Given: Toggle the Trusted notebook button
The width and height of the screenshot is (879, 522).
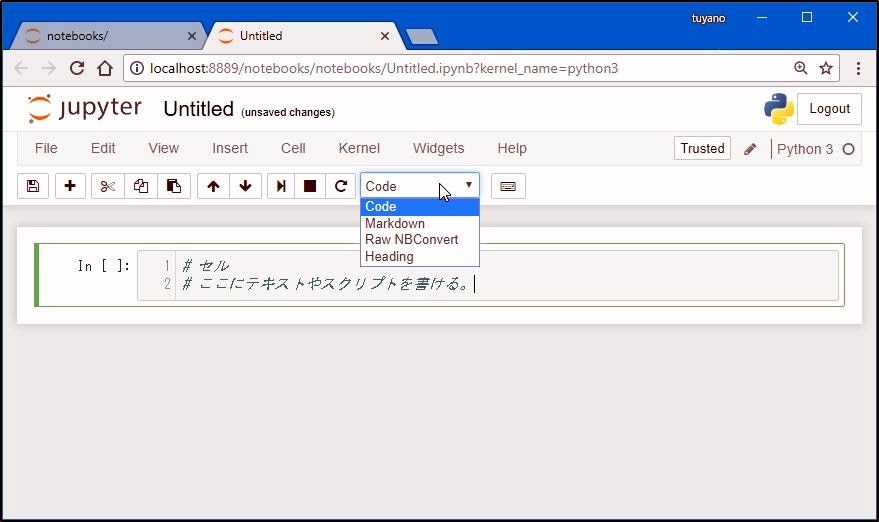Looking at the screenshot, I should point(702,148).
